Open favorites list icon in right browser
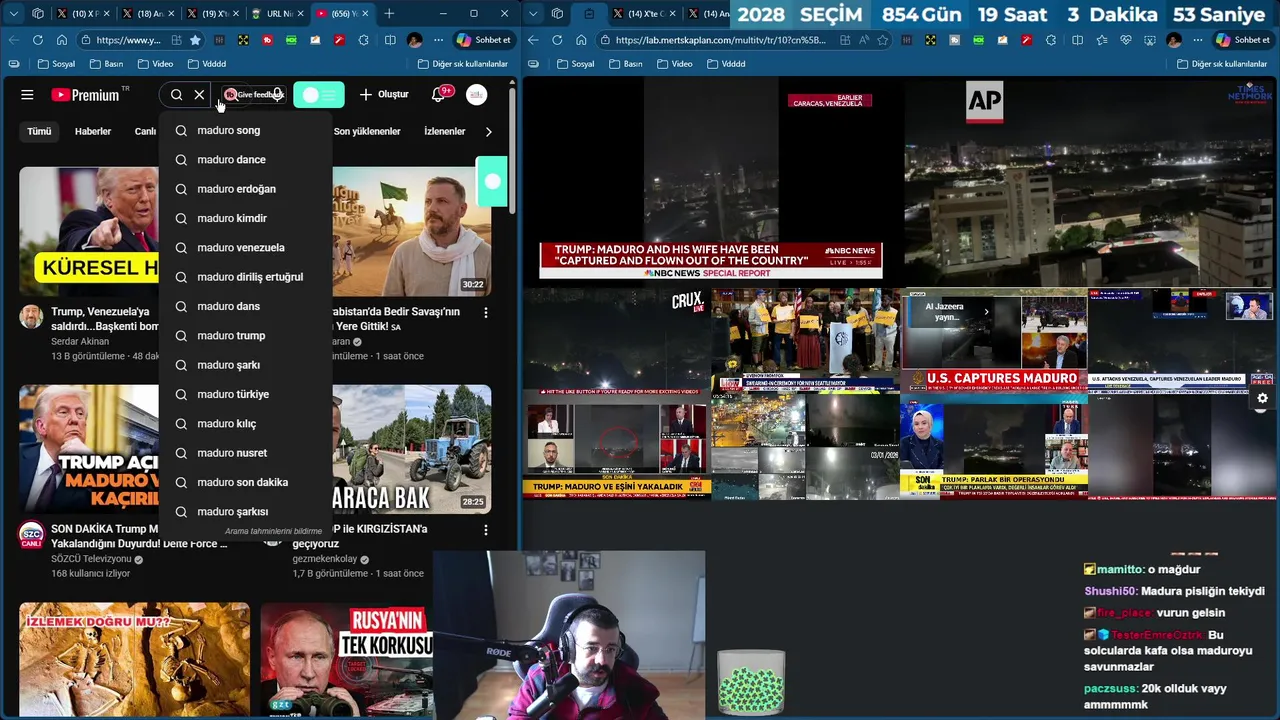The width and height of the screenshot is (1280, 720). point(1101,40)
